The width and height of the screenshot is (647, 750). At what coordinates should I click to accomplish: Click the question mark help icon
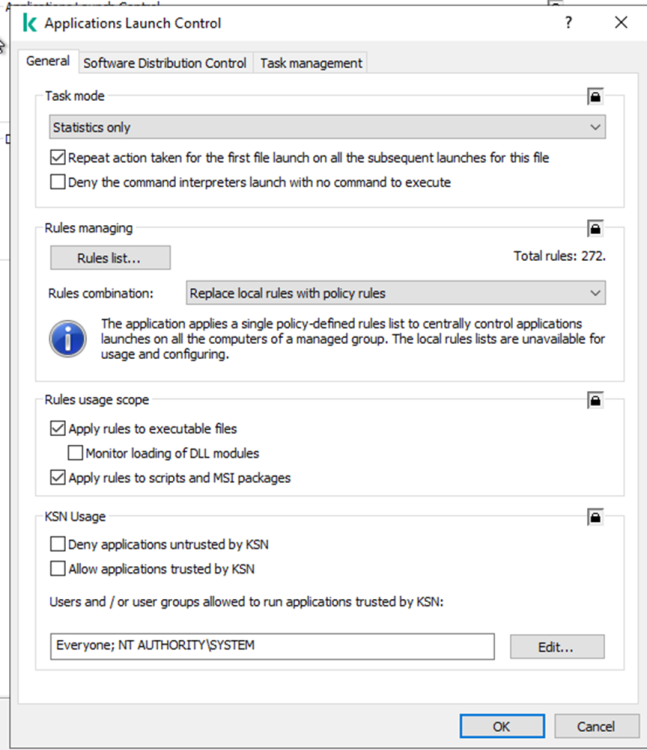(568, 23)
